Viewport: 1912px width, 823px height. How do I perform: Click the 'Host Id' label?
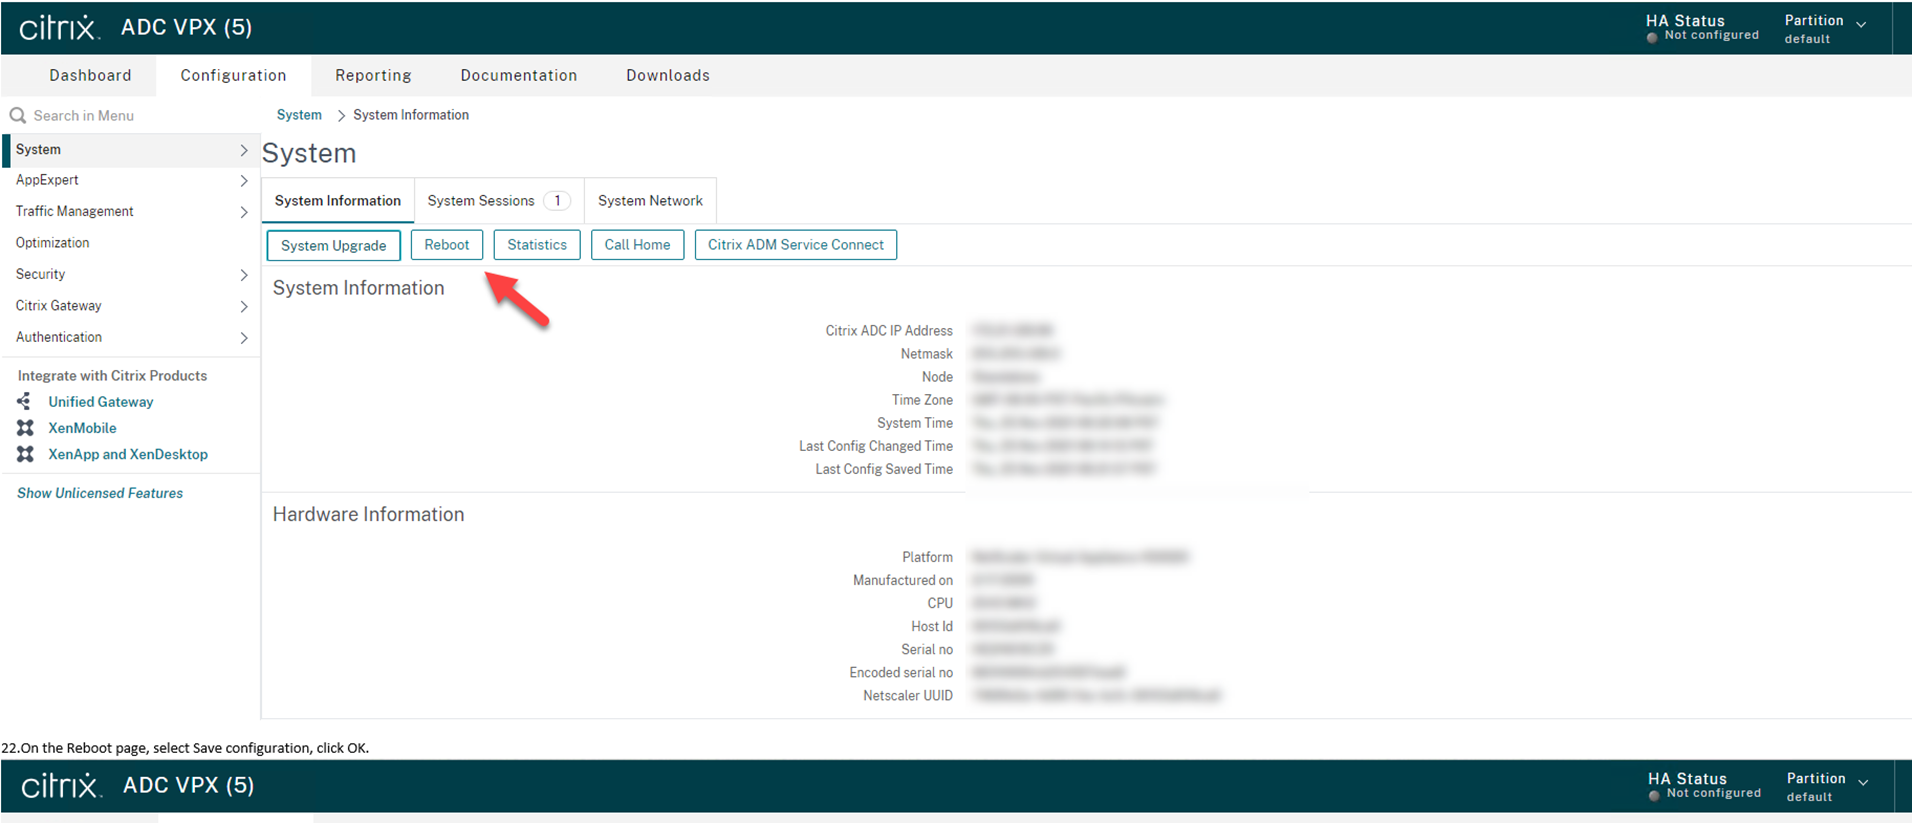coord(932,627)
